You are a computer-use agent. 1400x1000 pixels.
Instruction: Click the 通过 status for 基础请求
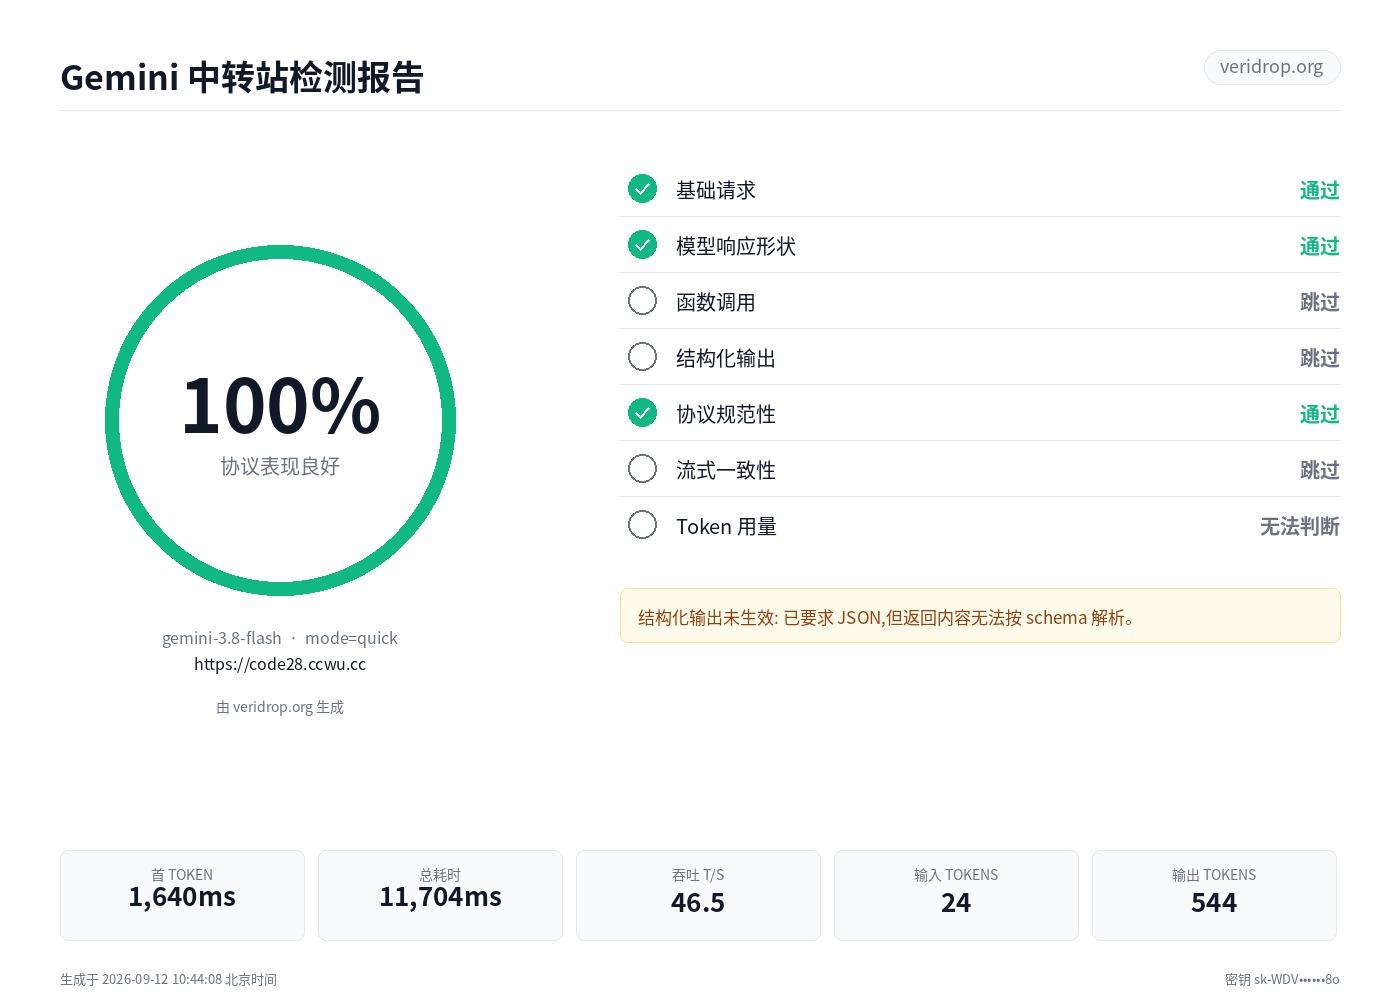[x=1319, y=190]
